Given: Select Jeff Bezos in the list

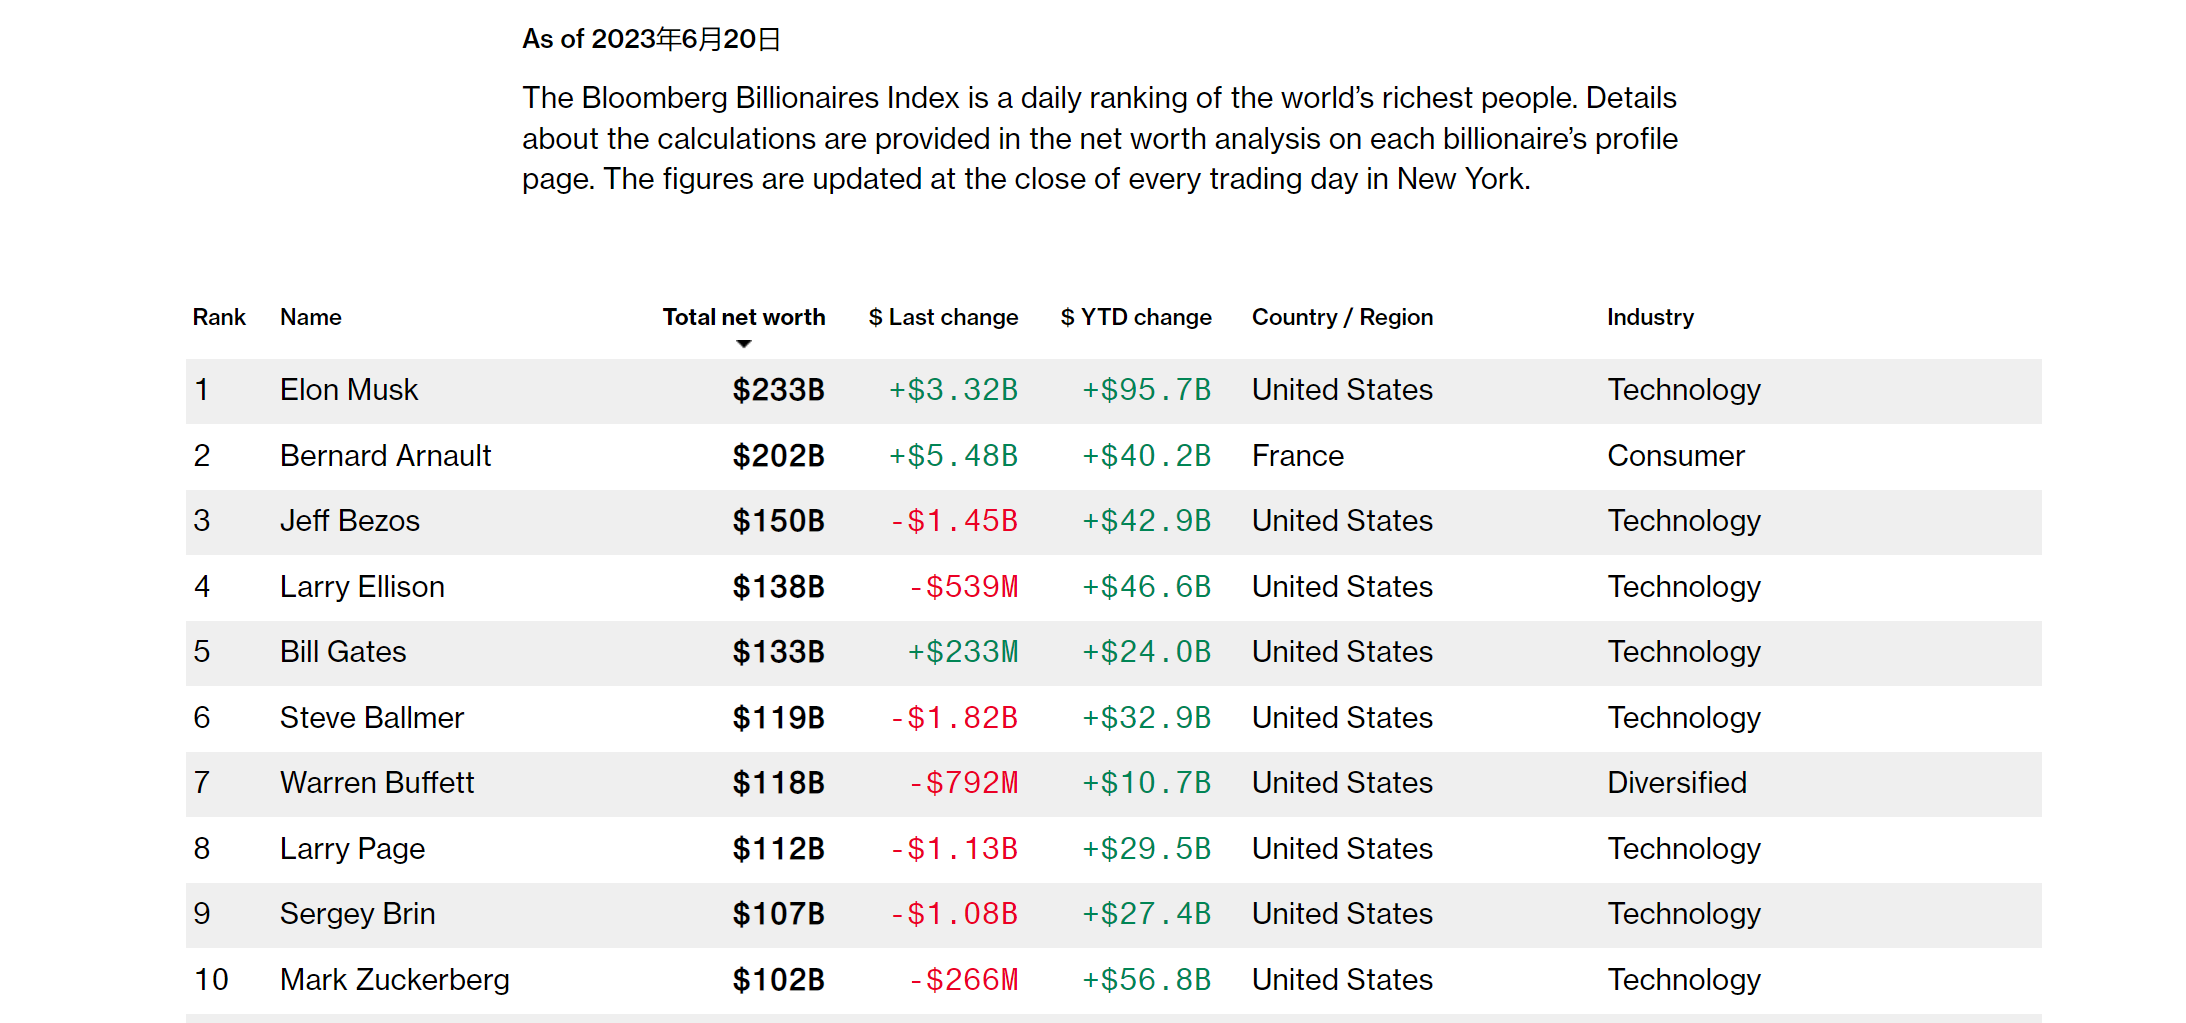Looking at the screenshot, I should [349, 521].
